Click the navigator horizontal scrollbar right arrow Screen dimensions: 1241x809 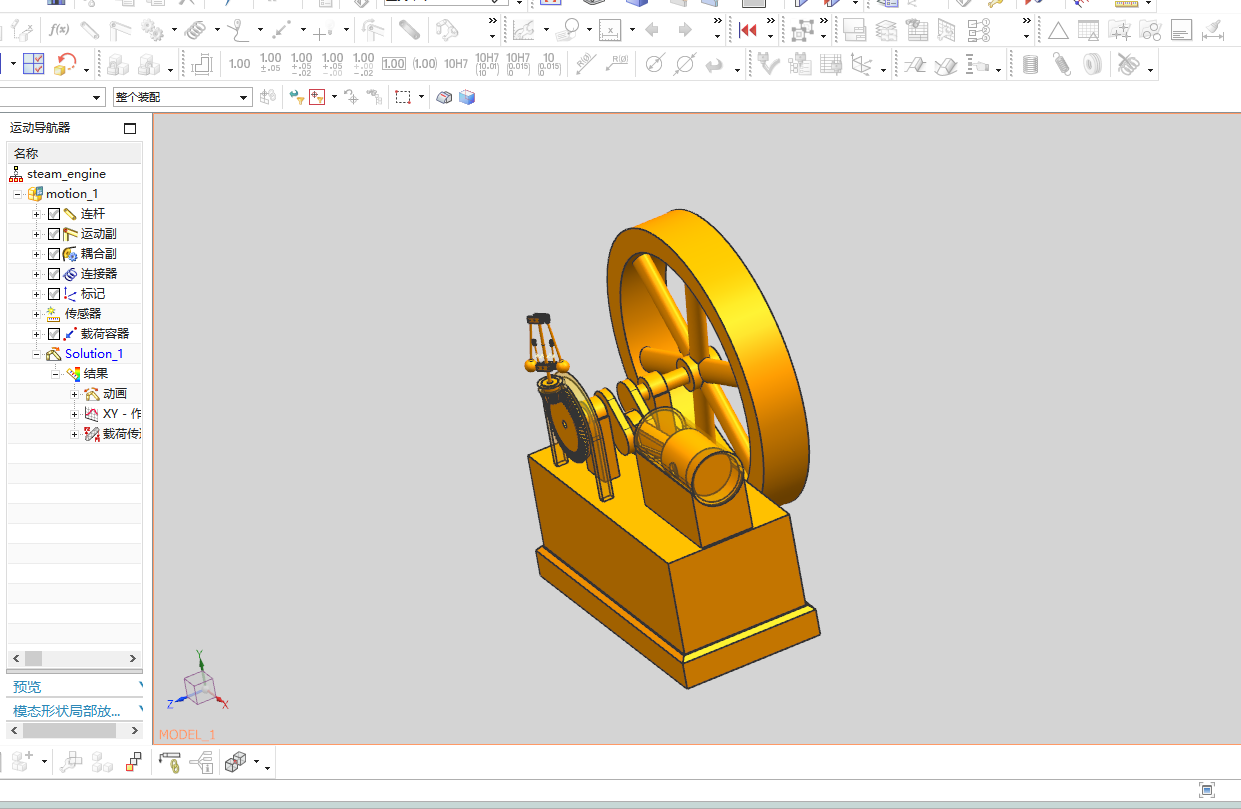133,658
